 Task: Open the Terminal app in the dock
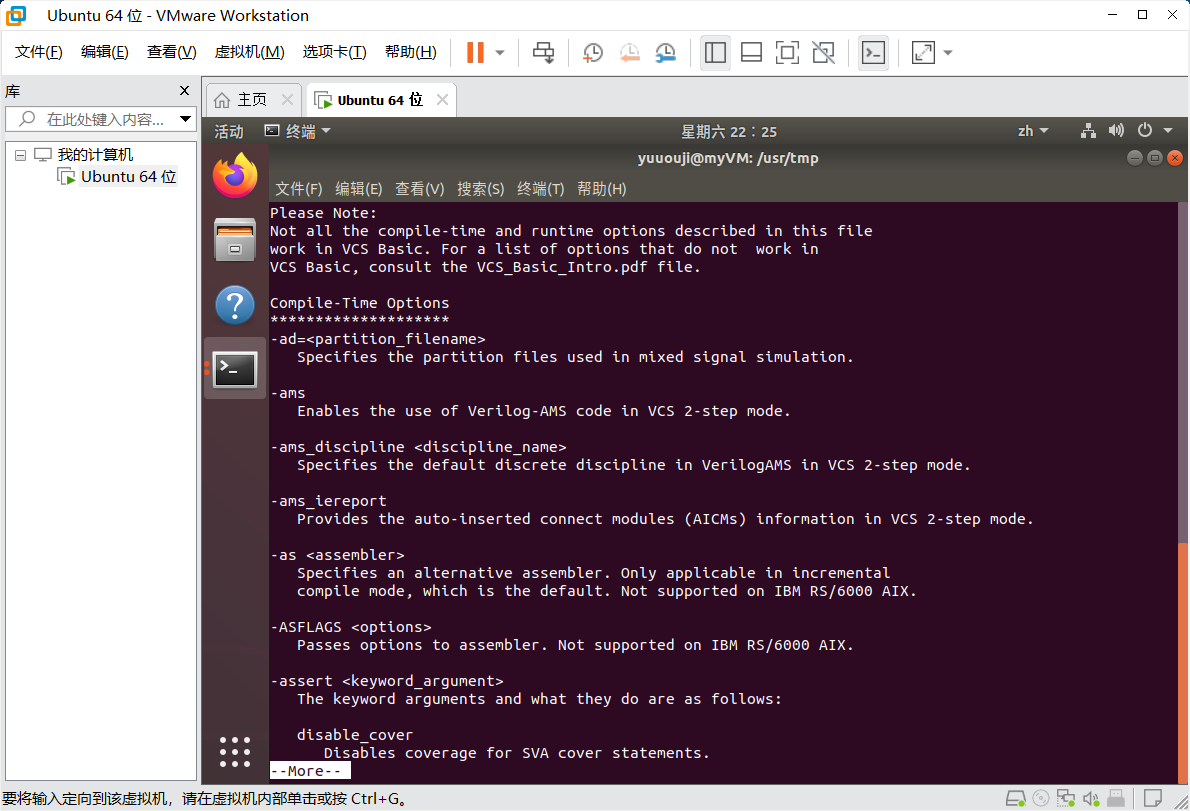(x=234, y=369)
